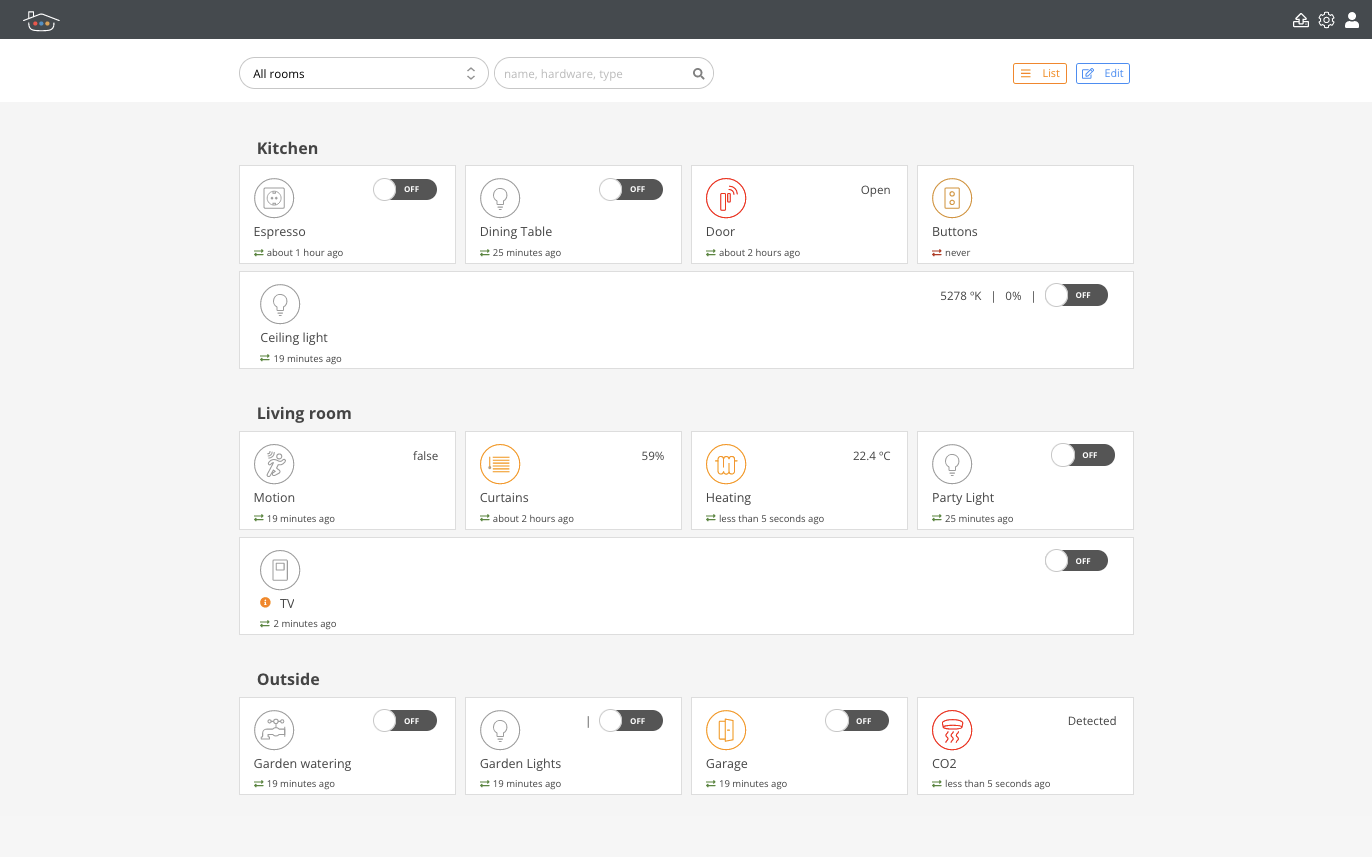The image size is (1372, 857).
Task: Open the user account menu icon
Action: tap(1352, 20)
